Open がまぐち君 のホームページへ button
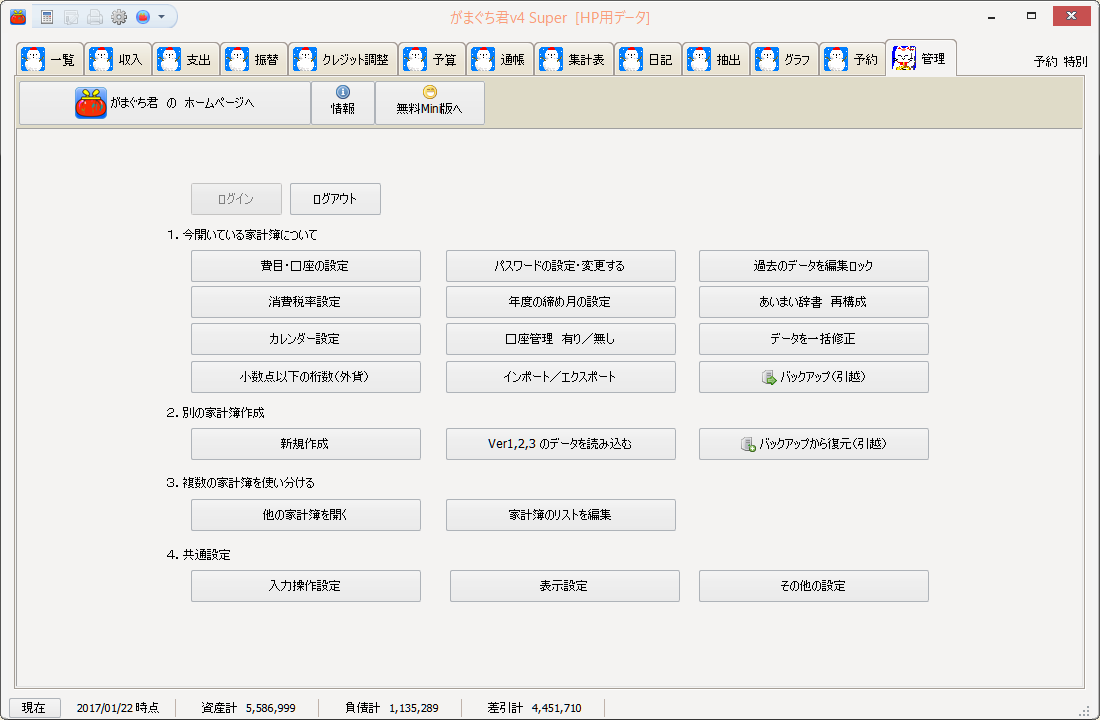The height and width of the screenshot is (720, 1100). [x=165, y=103]
